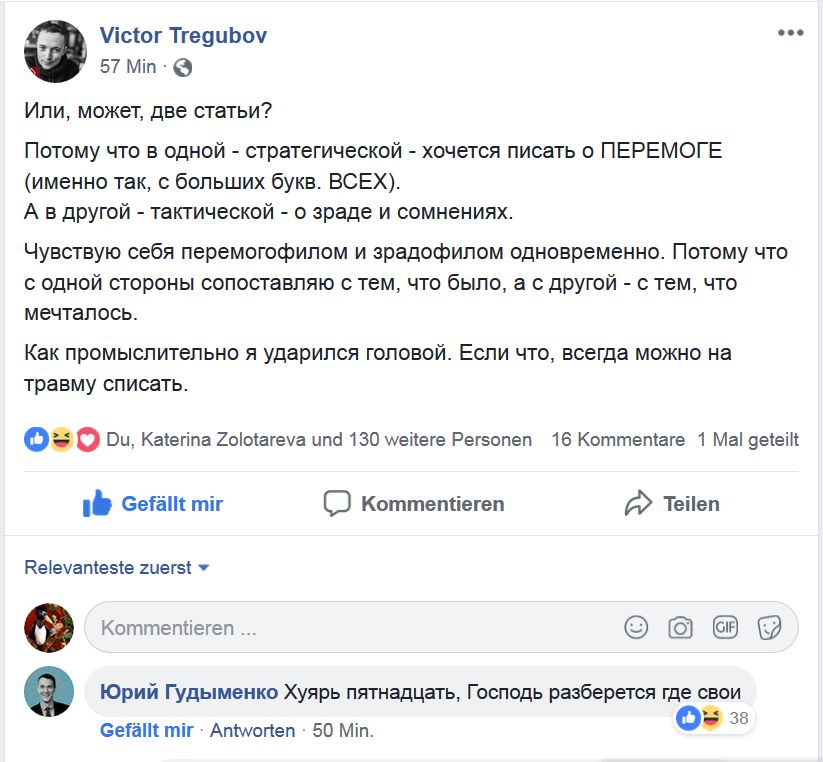Screen dimensions: 823x762
Task: Click Victor Tregubov's profile picture
Action: 54,51
